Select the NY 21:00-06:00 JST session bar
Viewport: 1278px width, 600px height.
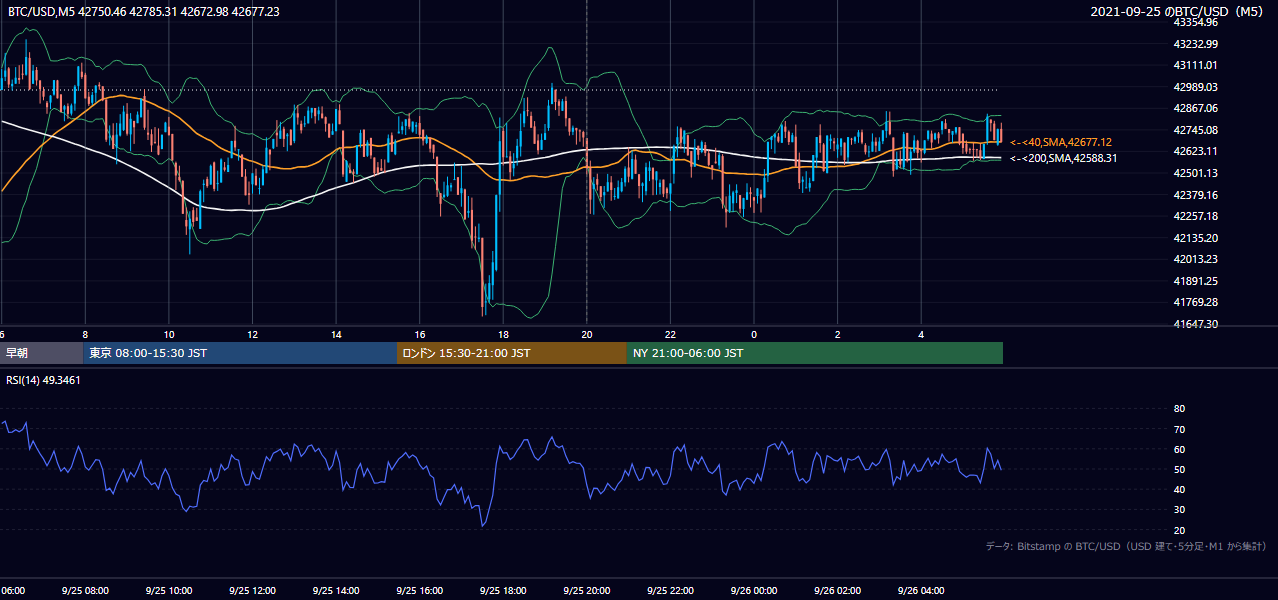coord(815,353)
